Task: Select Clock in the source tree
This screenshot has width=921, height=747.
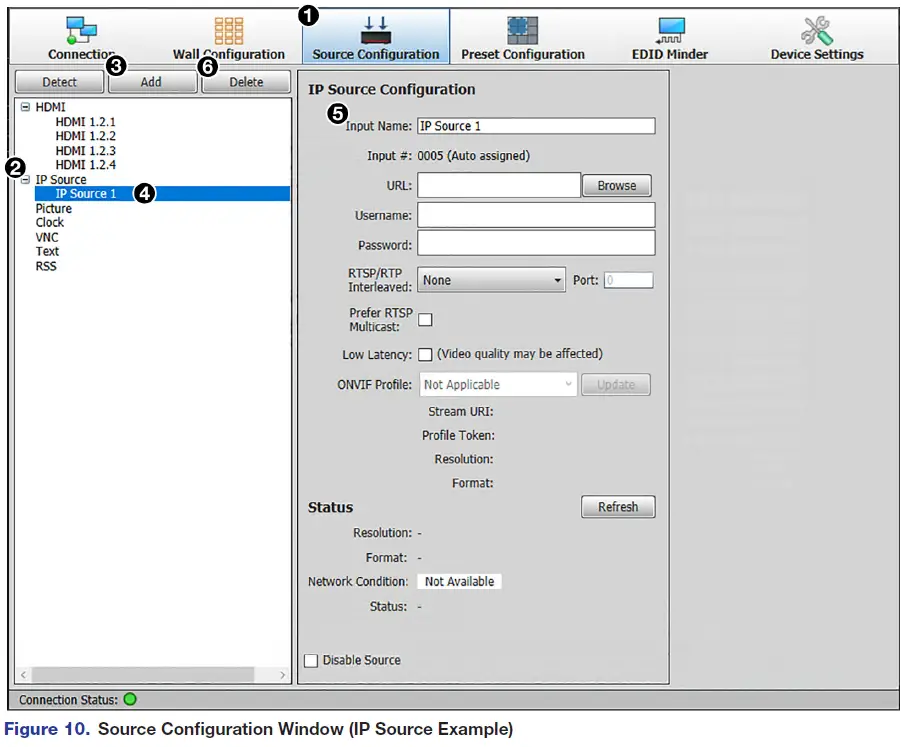Action: click(49, 223)
